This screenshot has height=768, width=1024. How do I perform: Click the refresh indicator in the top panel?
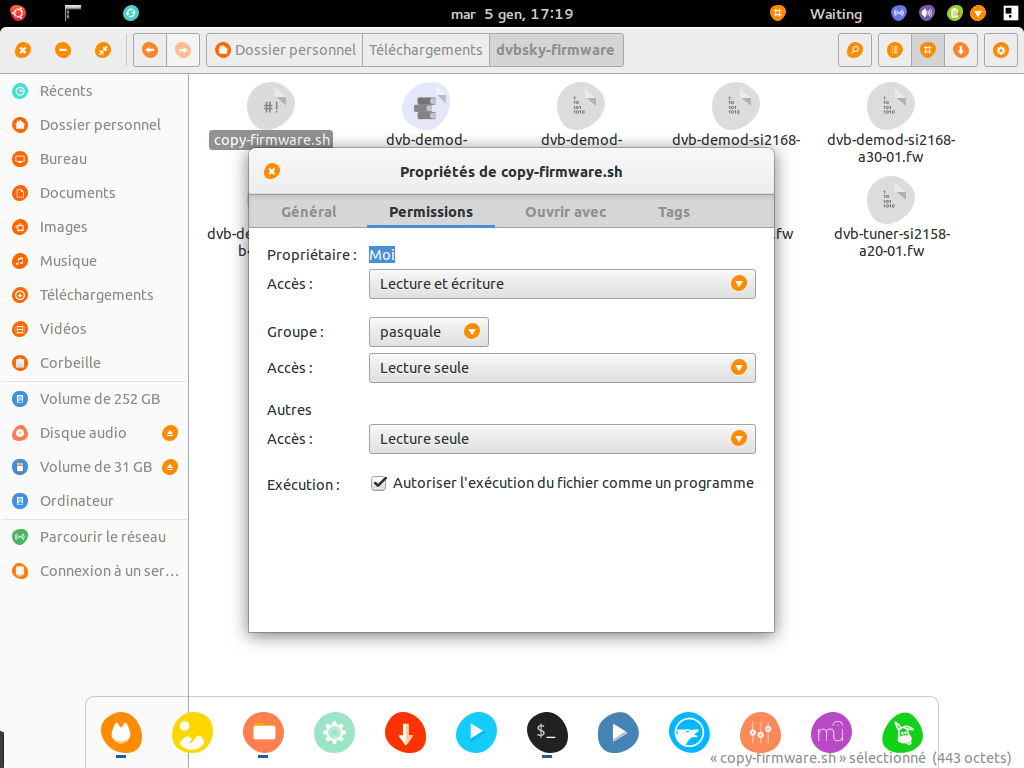click(131, 13)
